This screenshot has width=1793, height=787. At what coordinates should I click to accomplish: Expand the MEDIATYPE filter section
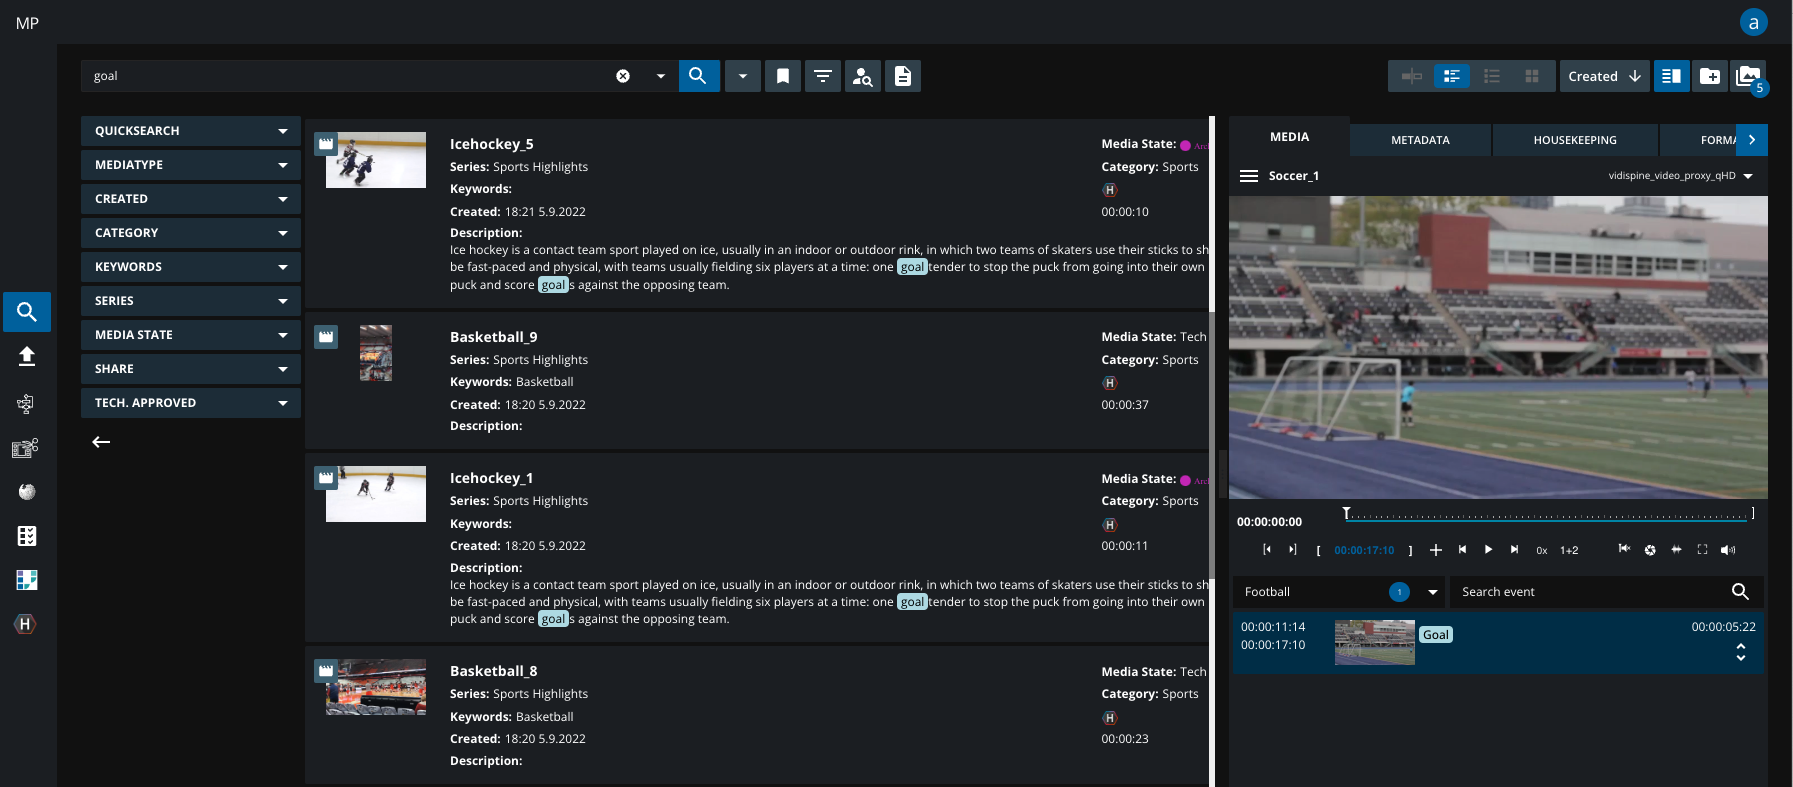click(190, 165)
